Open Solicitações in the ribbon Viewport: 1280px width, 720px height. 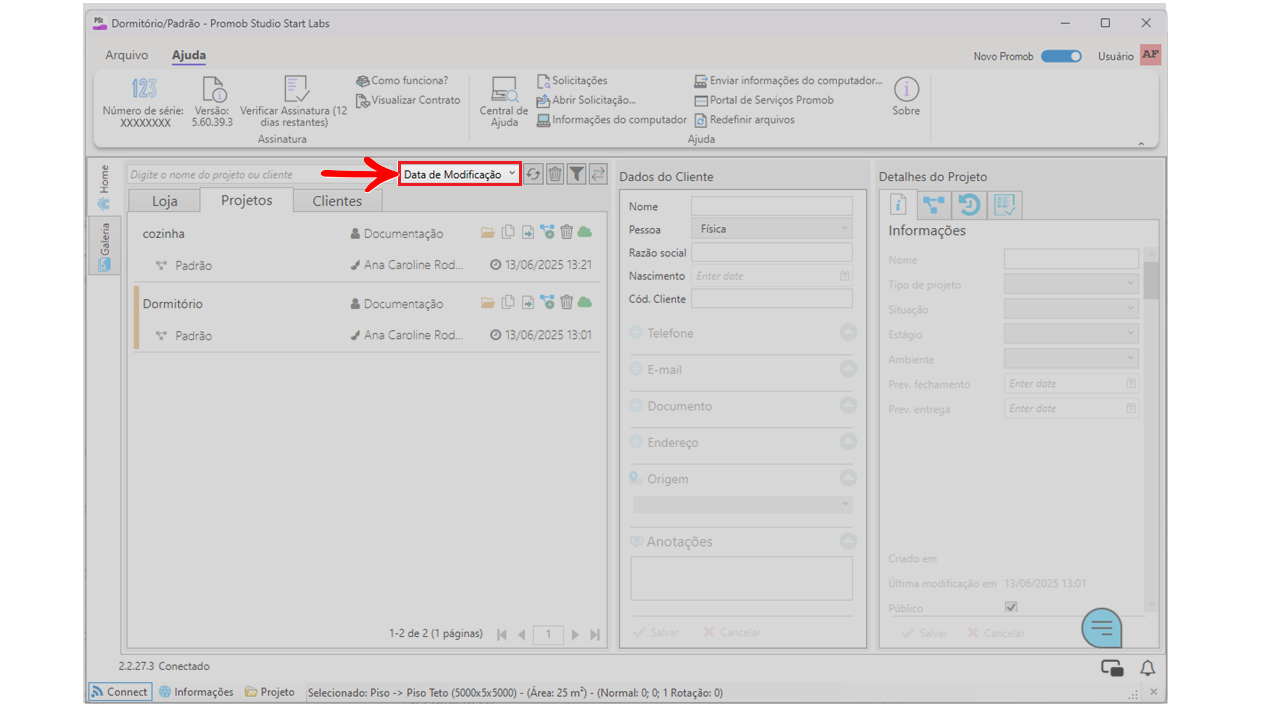click(x=572, y=81)
